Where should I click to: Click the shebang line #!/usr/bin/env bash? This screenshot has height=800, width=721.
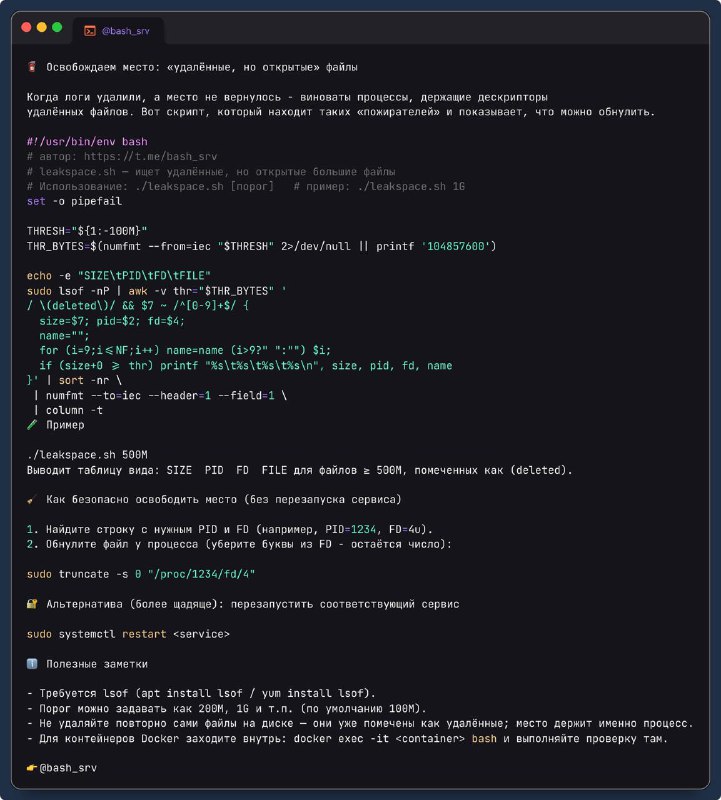tap(87, 141)
